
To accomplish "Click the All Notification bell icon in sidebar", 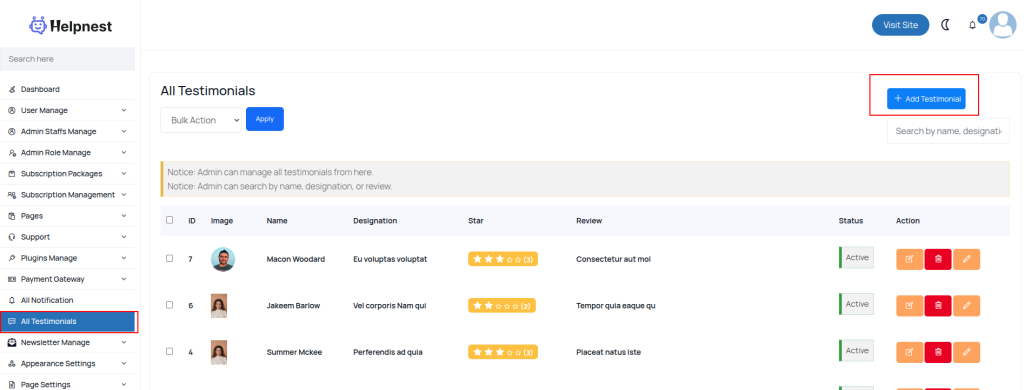I will pos(12,301).
